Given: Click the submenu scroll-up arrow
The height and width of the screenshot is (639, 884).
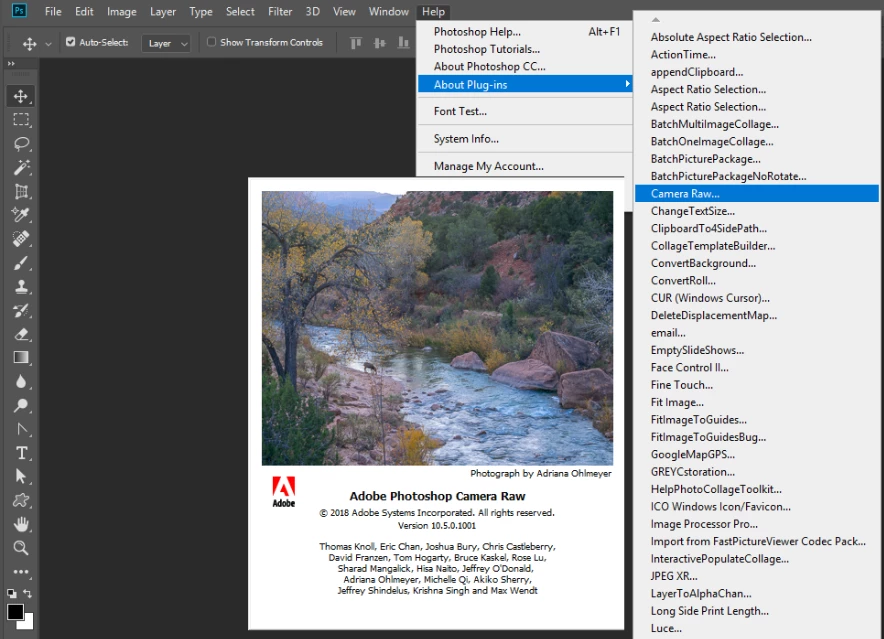Looking at the screenshot, I should 656,20.
